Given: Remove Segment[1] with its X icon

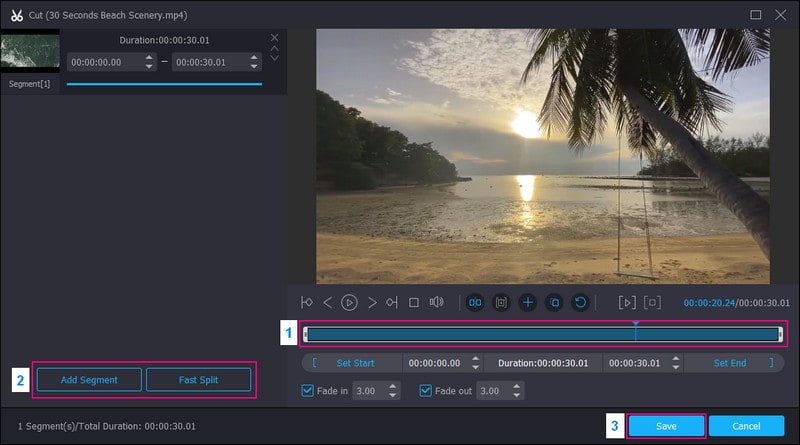Looking at the screenshot, I should 275,38.
